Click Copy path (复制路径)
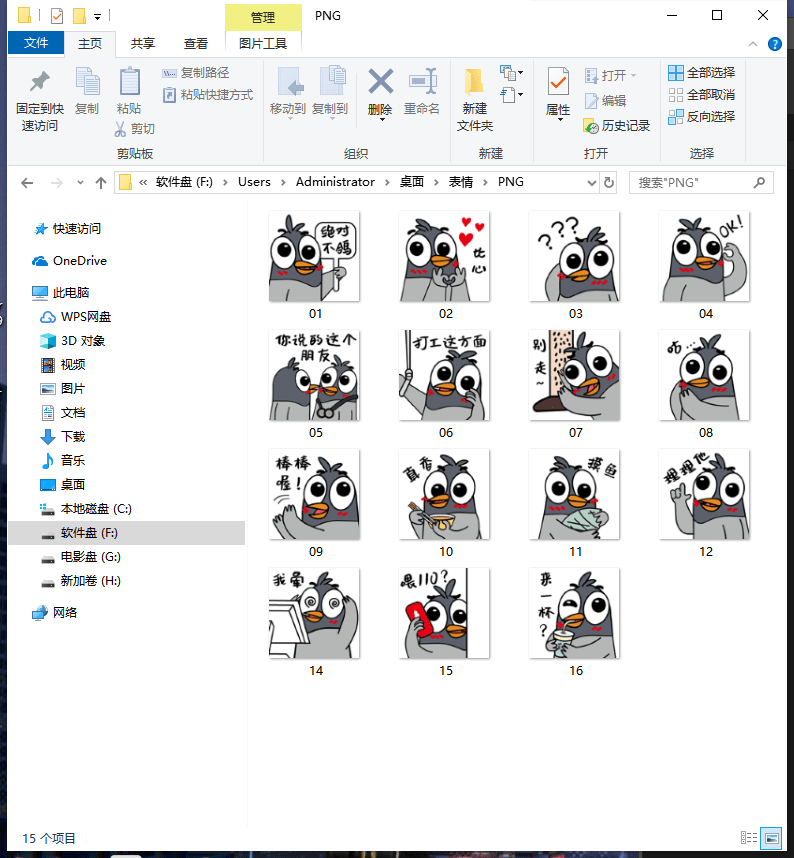The image size is (794, 858). pos(196,73)
